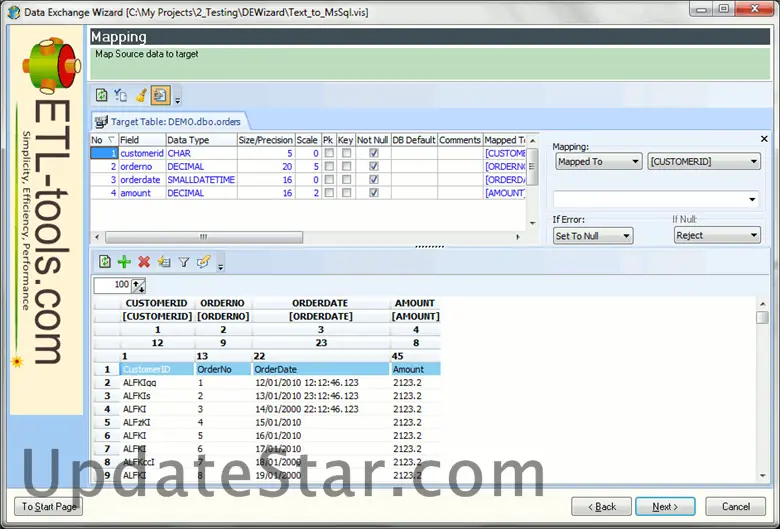Screen dimensions: 780x529
Task: Click the Scale column header
Action: point(308,140)
